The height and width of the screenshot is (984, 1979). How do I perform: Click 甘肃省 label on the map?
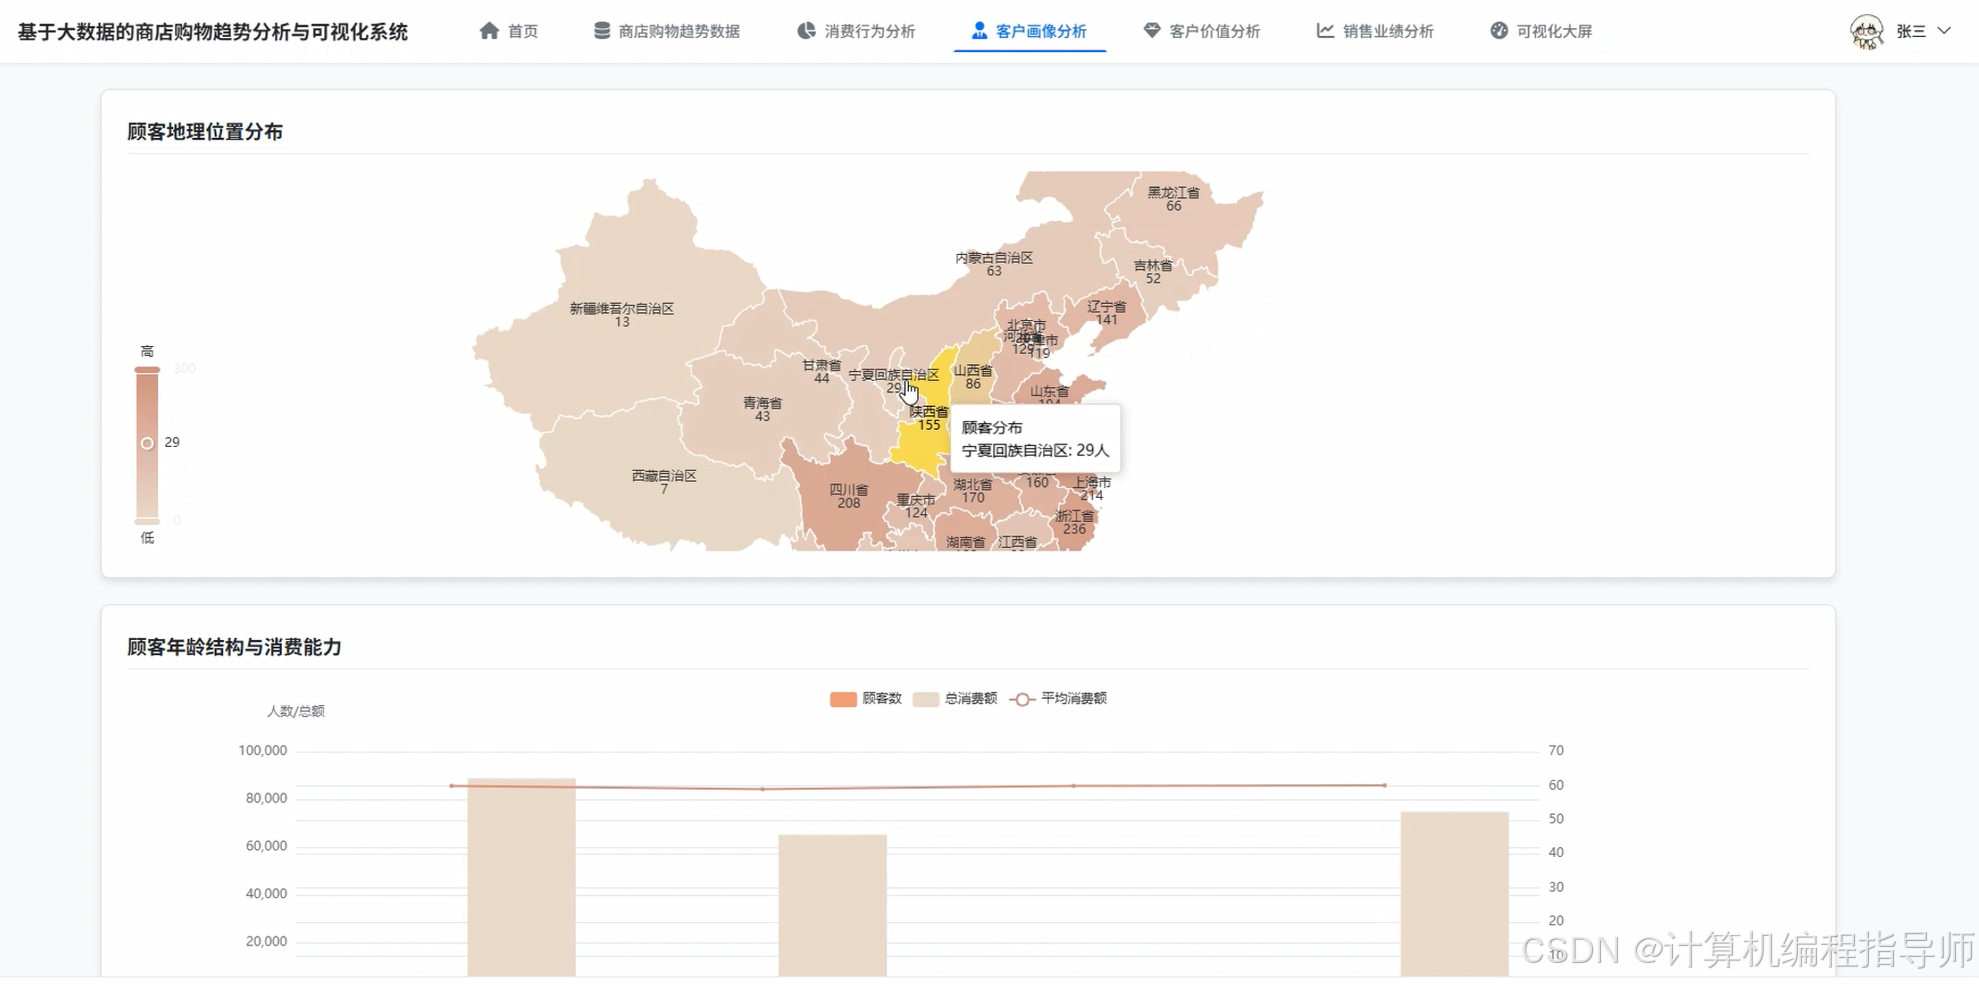tap(821, 372)
